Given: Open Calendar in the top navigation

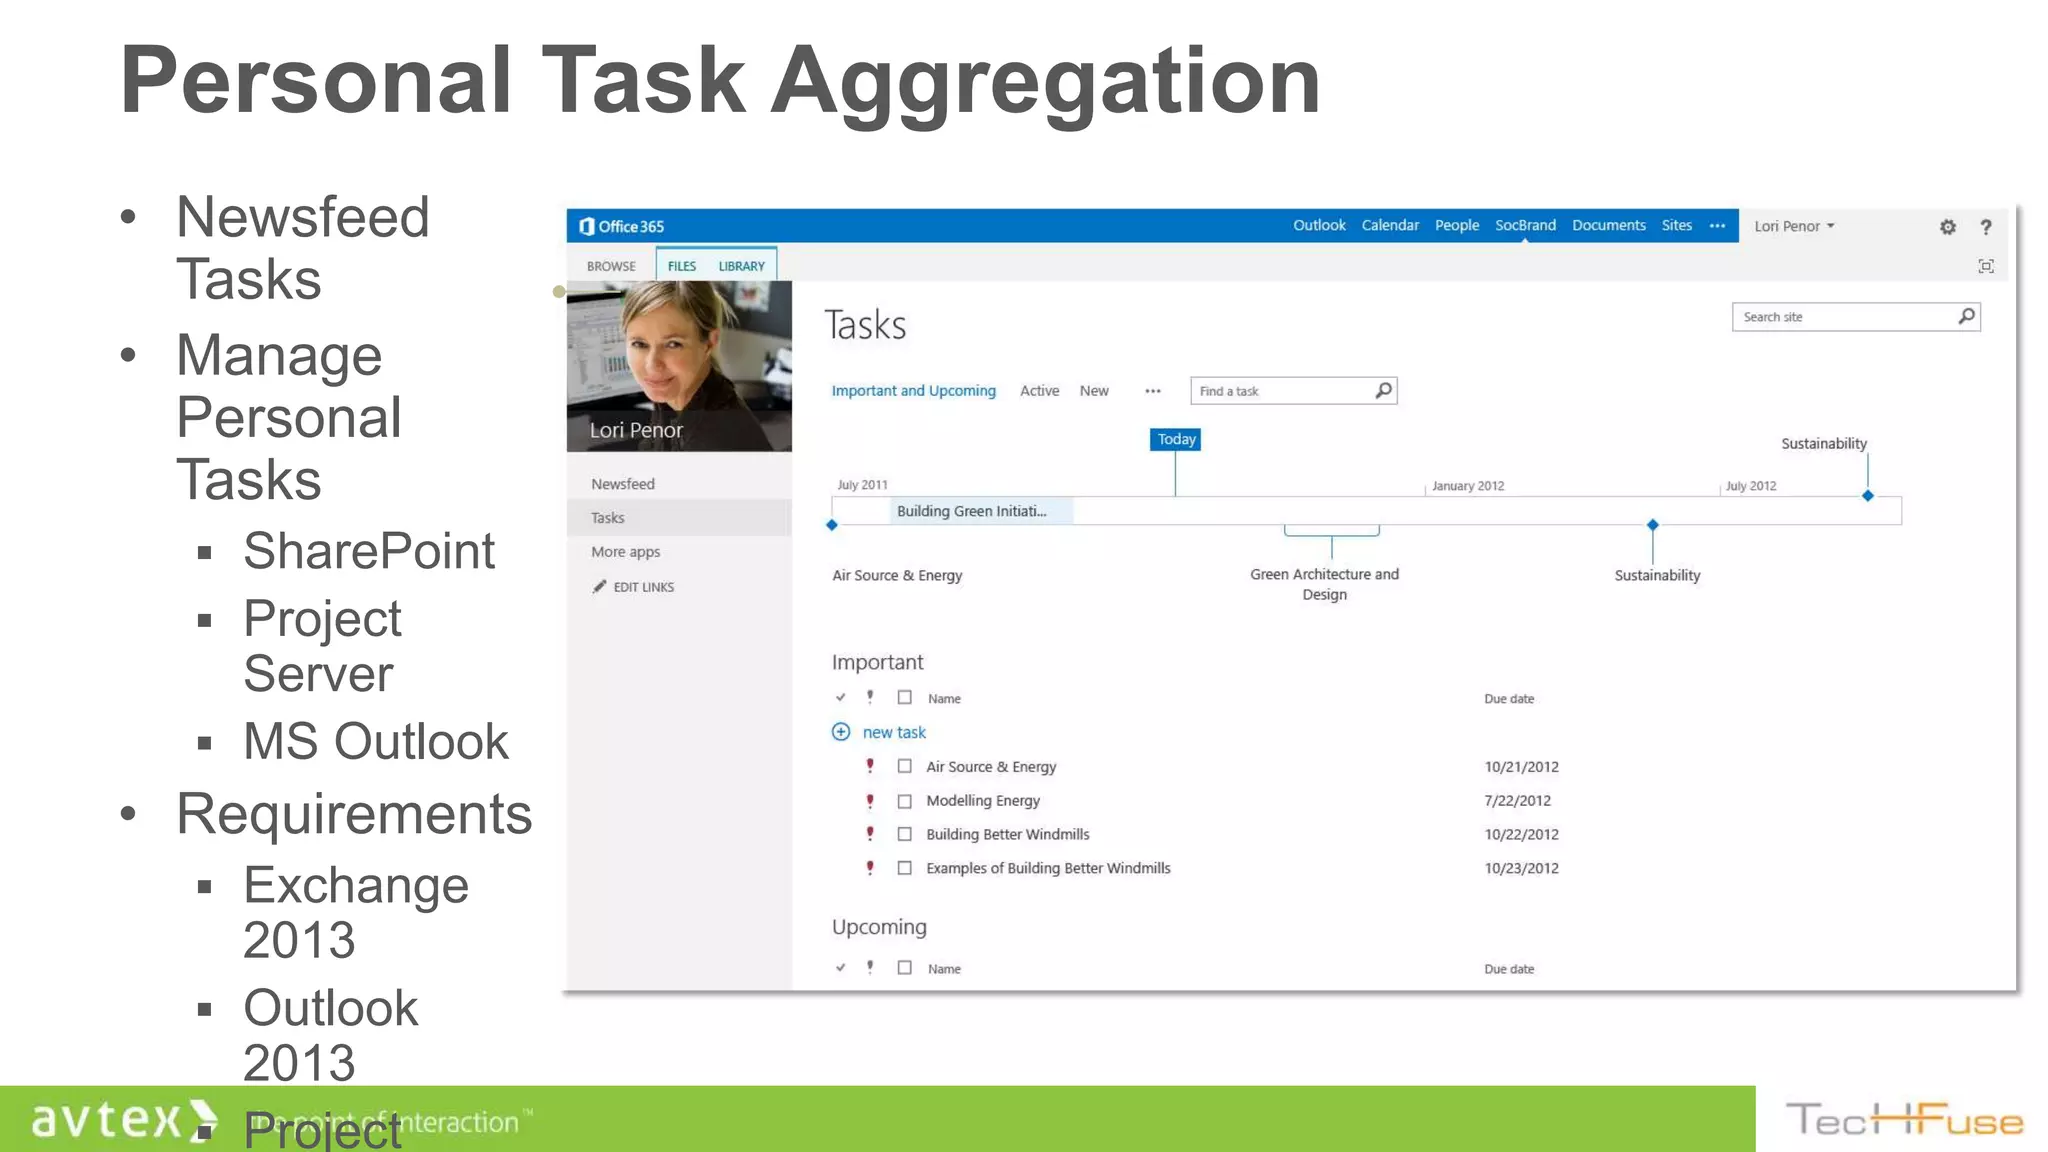Looking at the screenshot, I should point(1390,226).
